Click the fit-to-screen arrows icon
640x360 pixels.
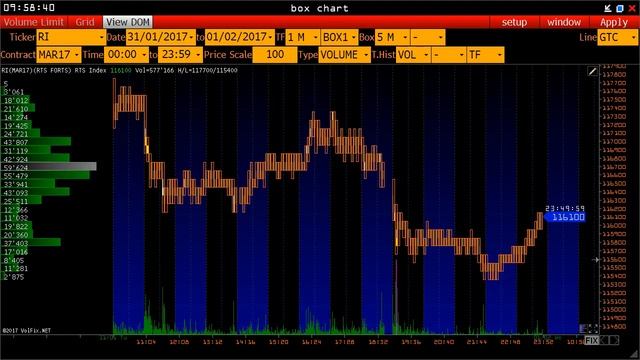tap(593, 328)
